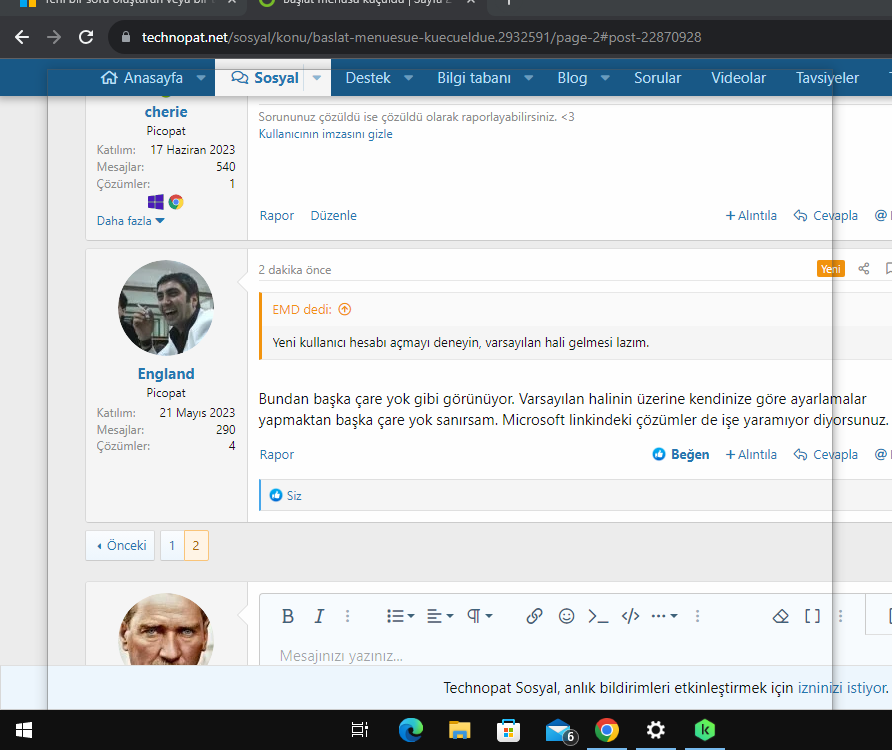892x750 pixels.
Task: Insert a link with the chain icon
Action: point(534,616)
